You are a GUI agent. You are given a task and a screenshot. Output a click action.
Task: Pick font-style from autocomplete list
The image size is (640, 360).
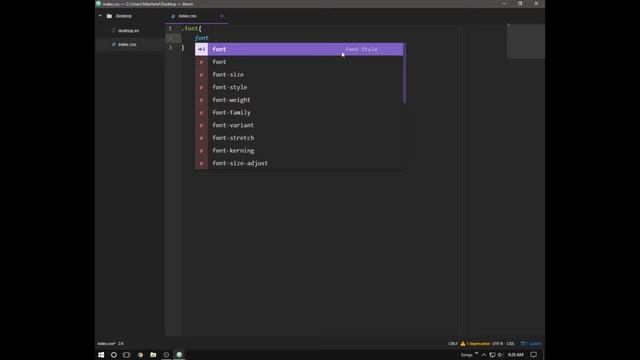(x=299, y=87)
